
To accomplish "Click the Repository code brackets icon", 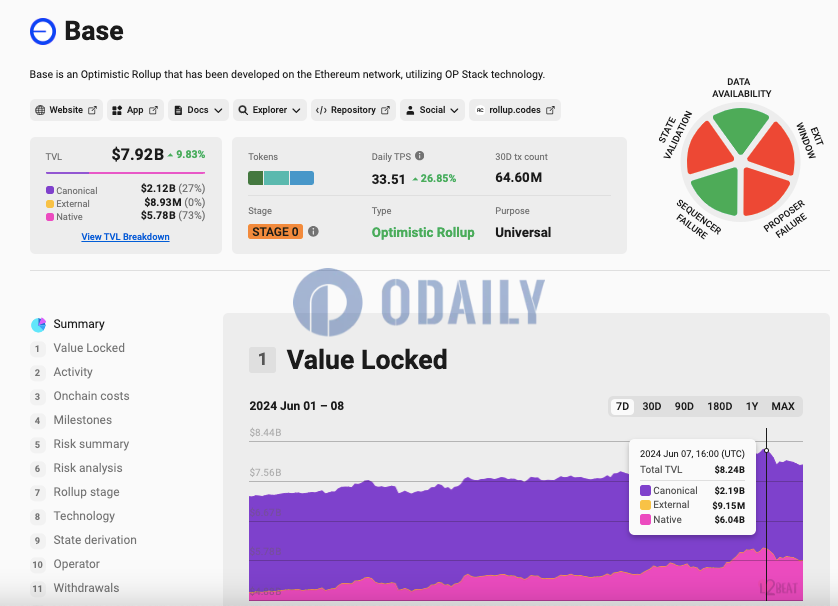I will point(321,110).
